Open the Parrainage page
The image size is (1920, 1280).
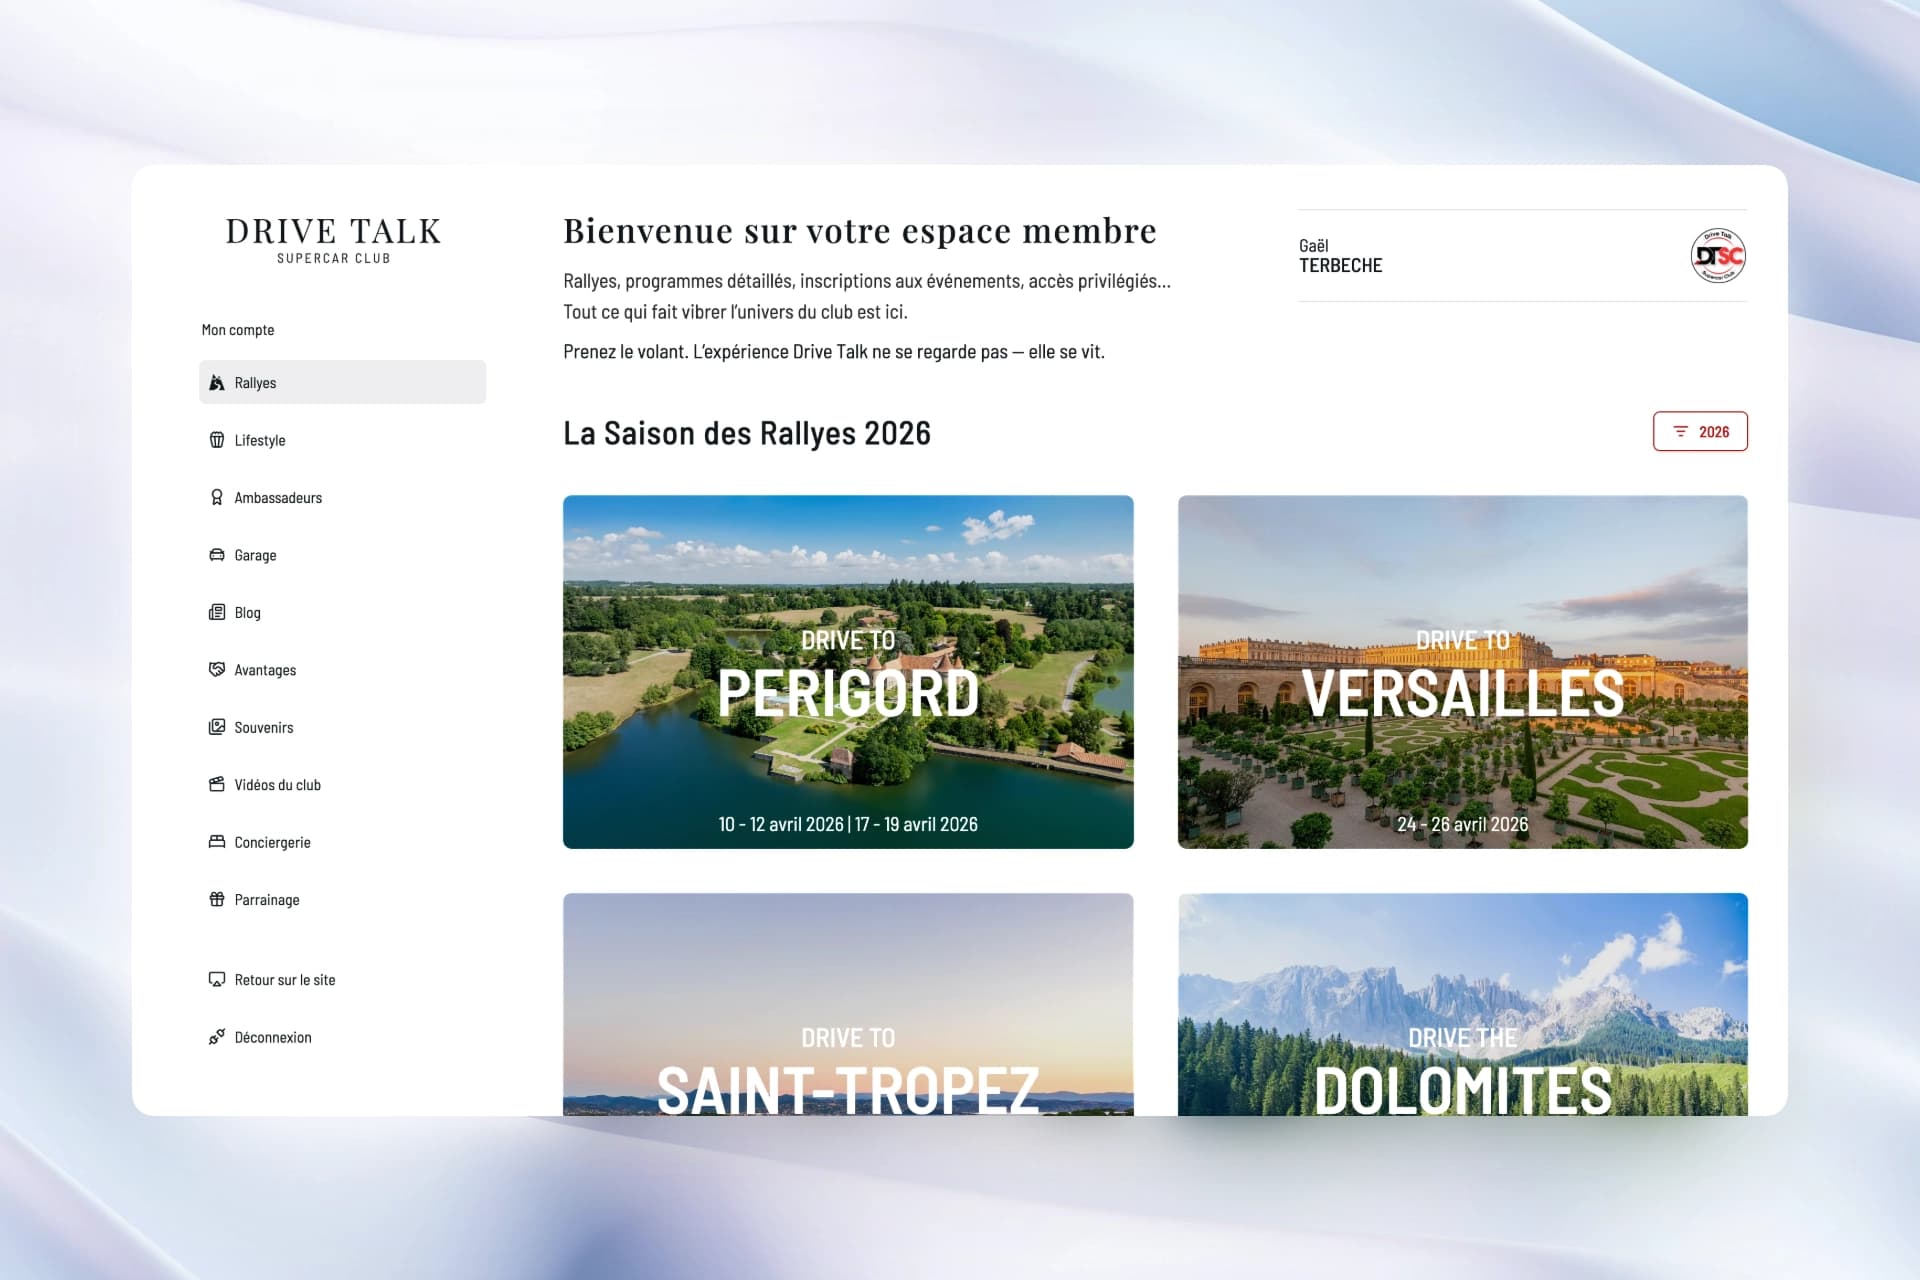pos(342,899)
